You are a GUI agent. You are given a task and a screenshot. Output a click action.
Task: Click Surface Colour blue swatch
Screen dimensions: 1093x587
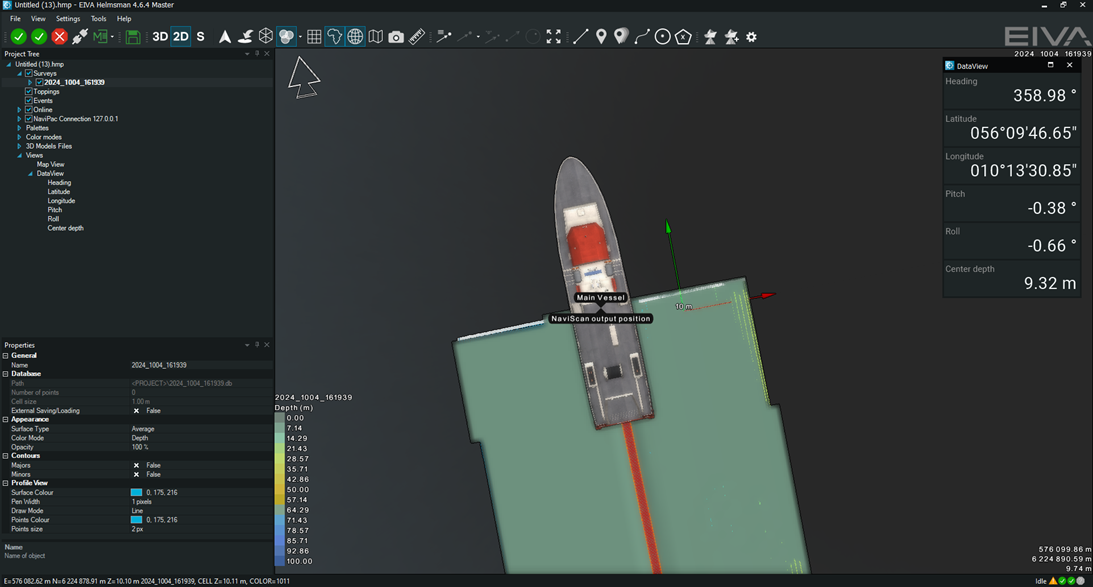tap(136, 492)
